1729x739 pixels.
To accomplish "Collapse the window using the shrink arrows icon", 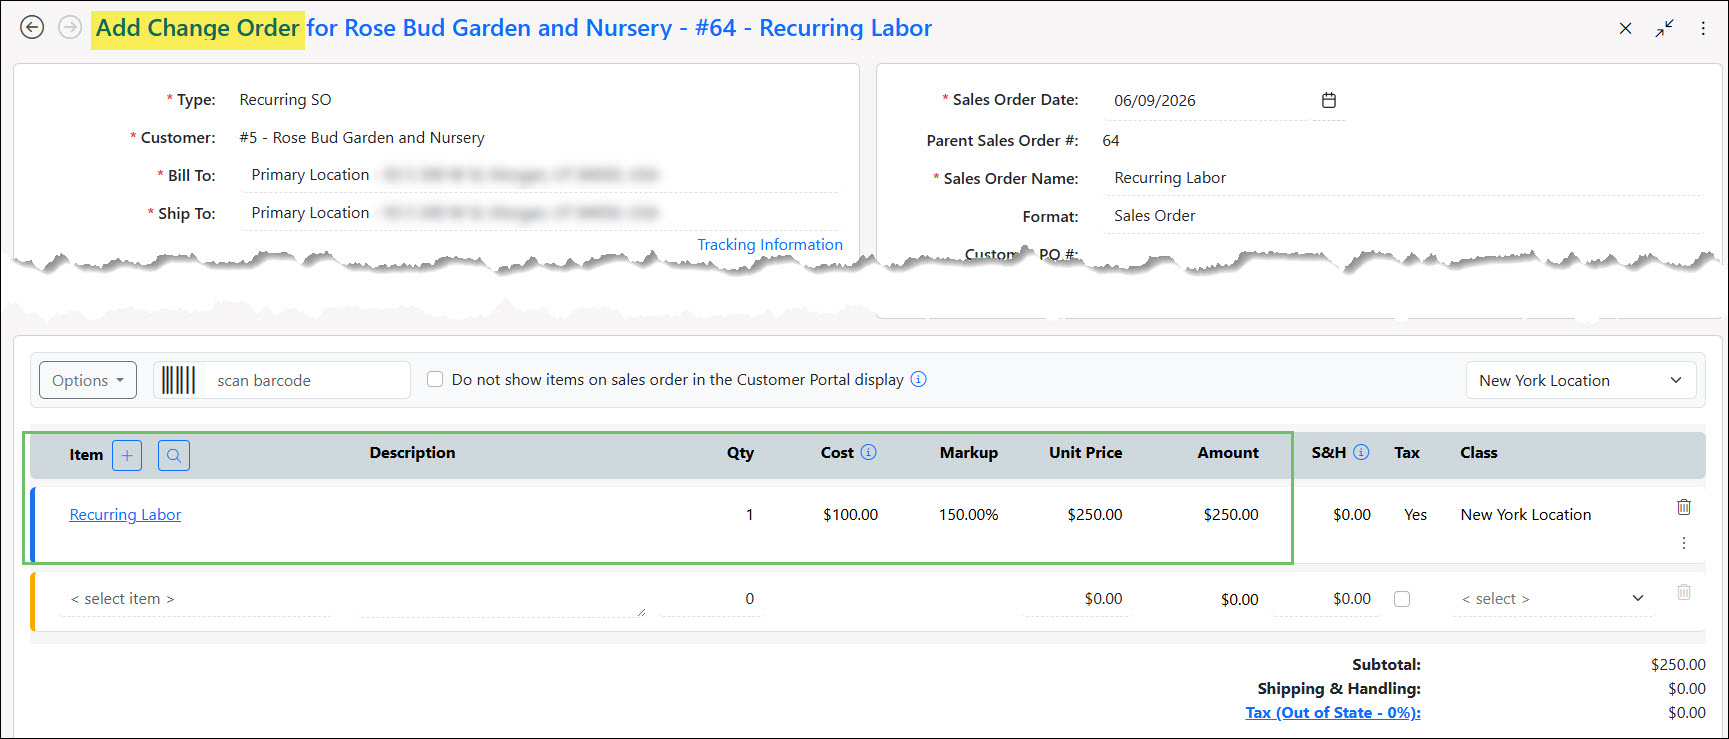I will pyautogui.click(x=1664, y=29).
